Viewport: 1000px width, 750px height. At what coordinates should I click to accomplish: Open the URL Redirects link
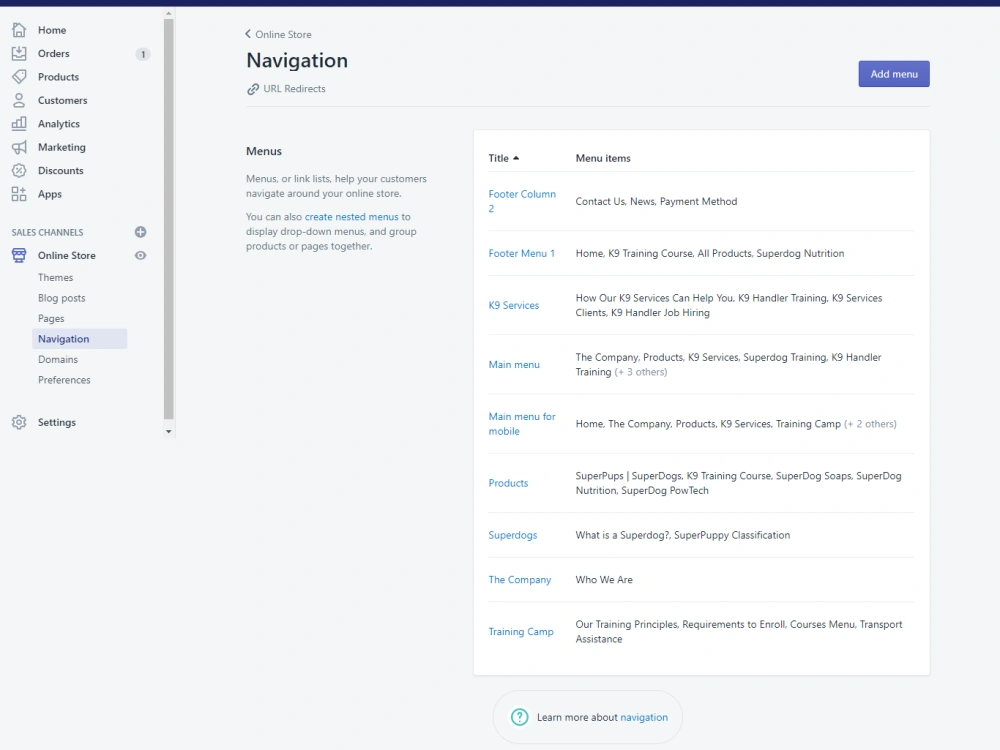click(294, 89)
